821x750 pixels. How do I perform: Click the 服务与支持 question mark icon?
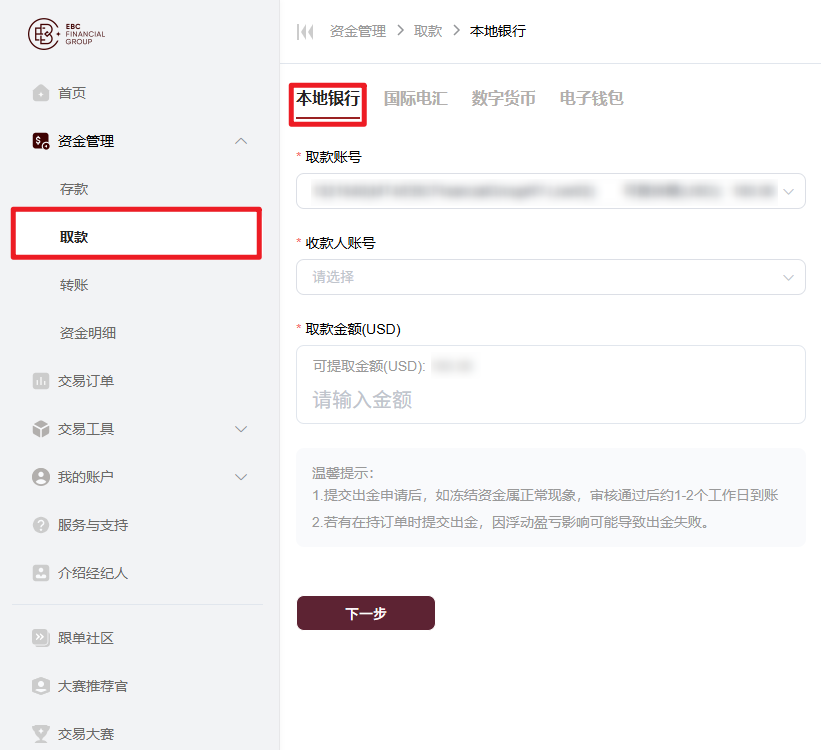click(x=41, y=525)
